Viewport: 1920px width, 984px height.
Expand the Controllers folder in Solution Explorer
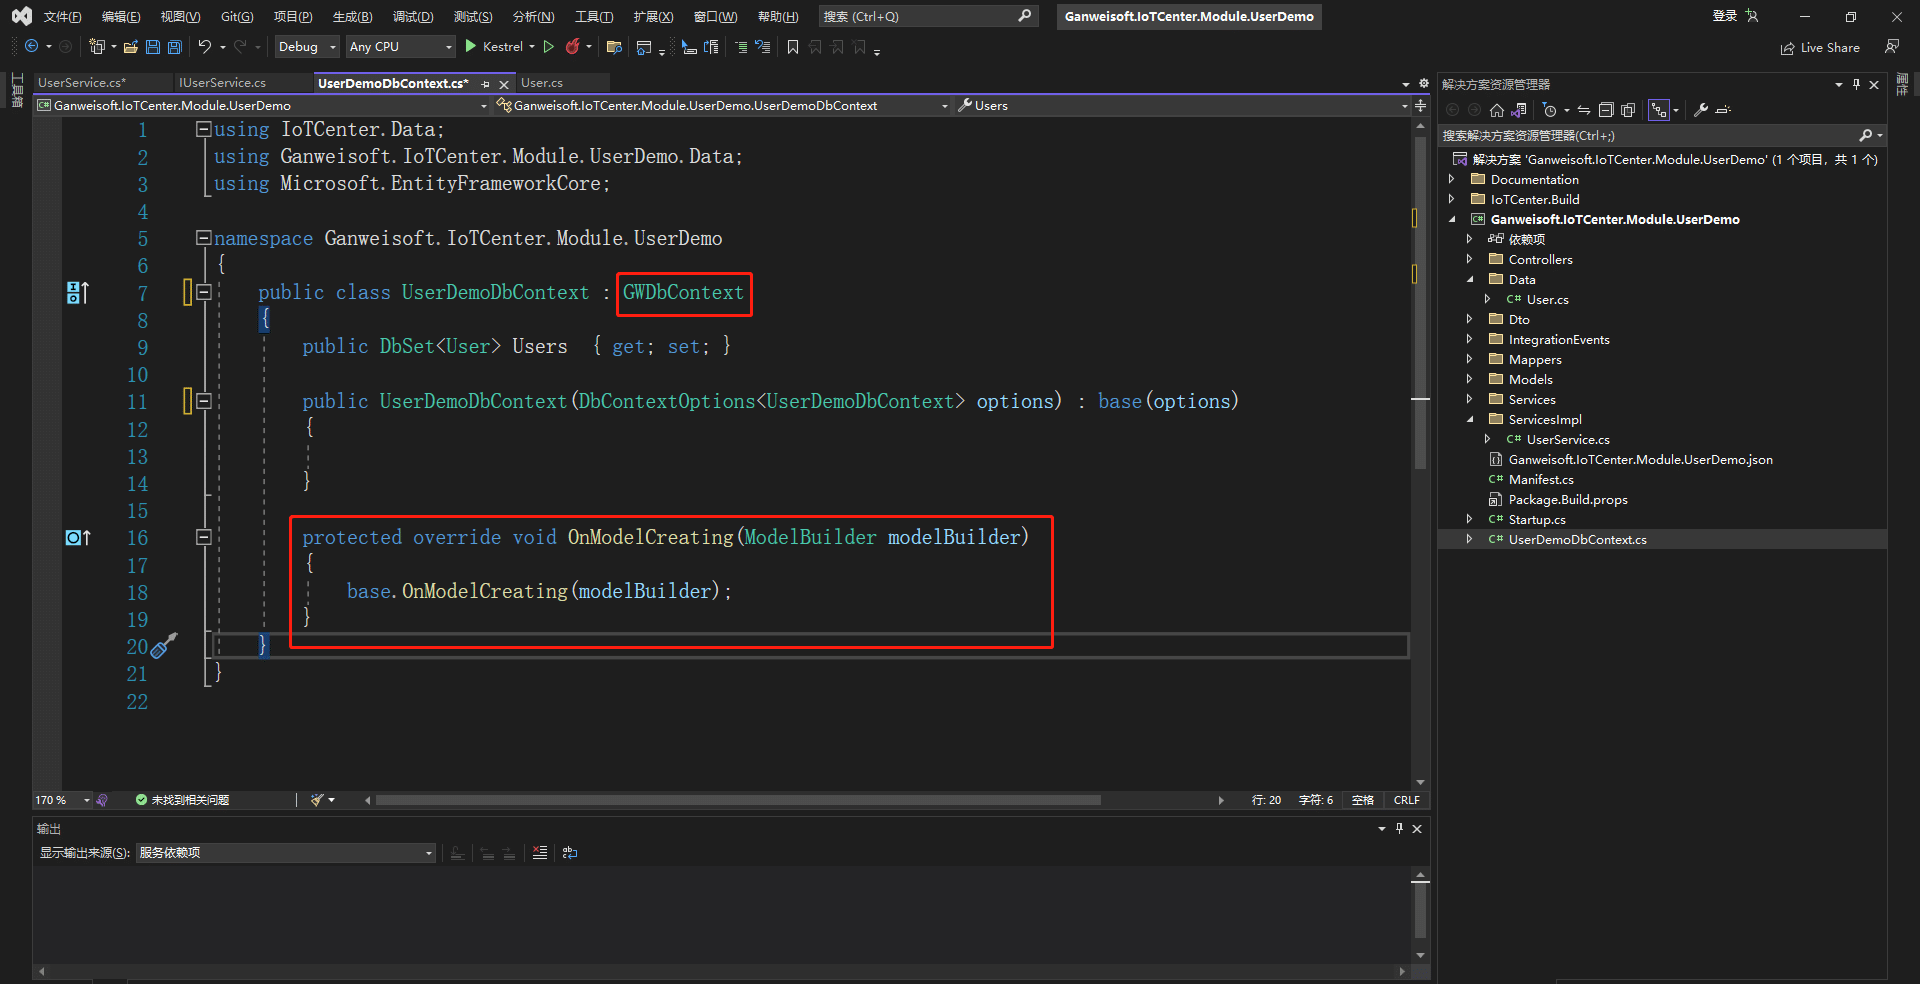point(1469,259)
